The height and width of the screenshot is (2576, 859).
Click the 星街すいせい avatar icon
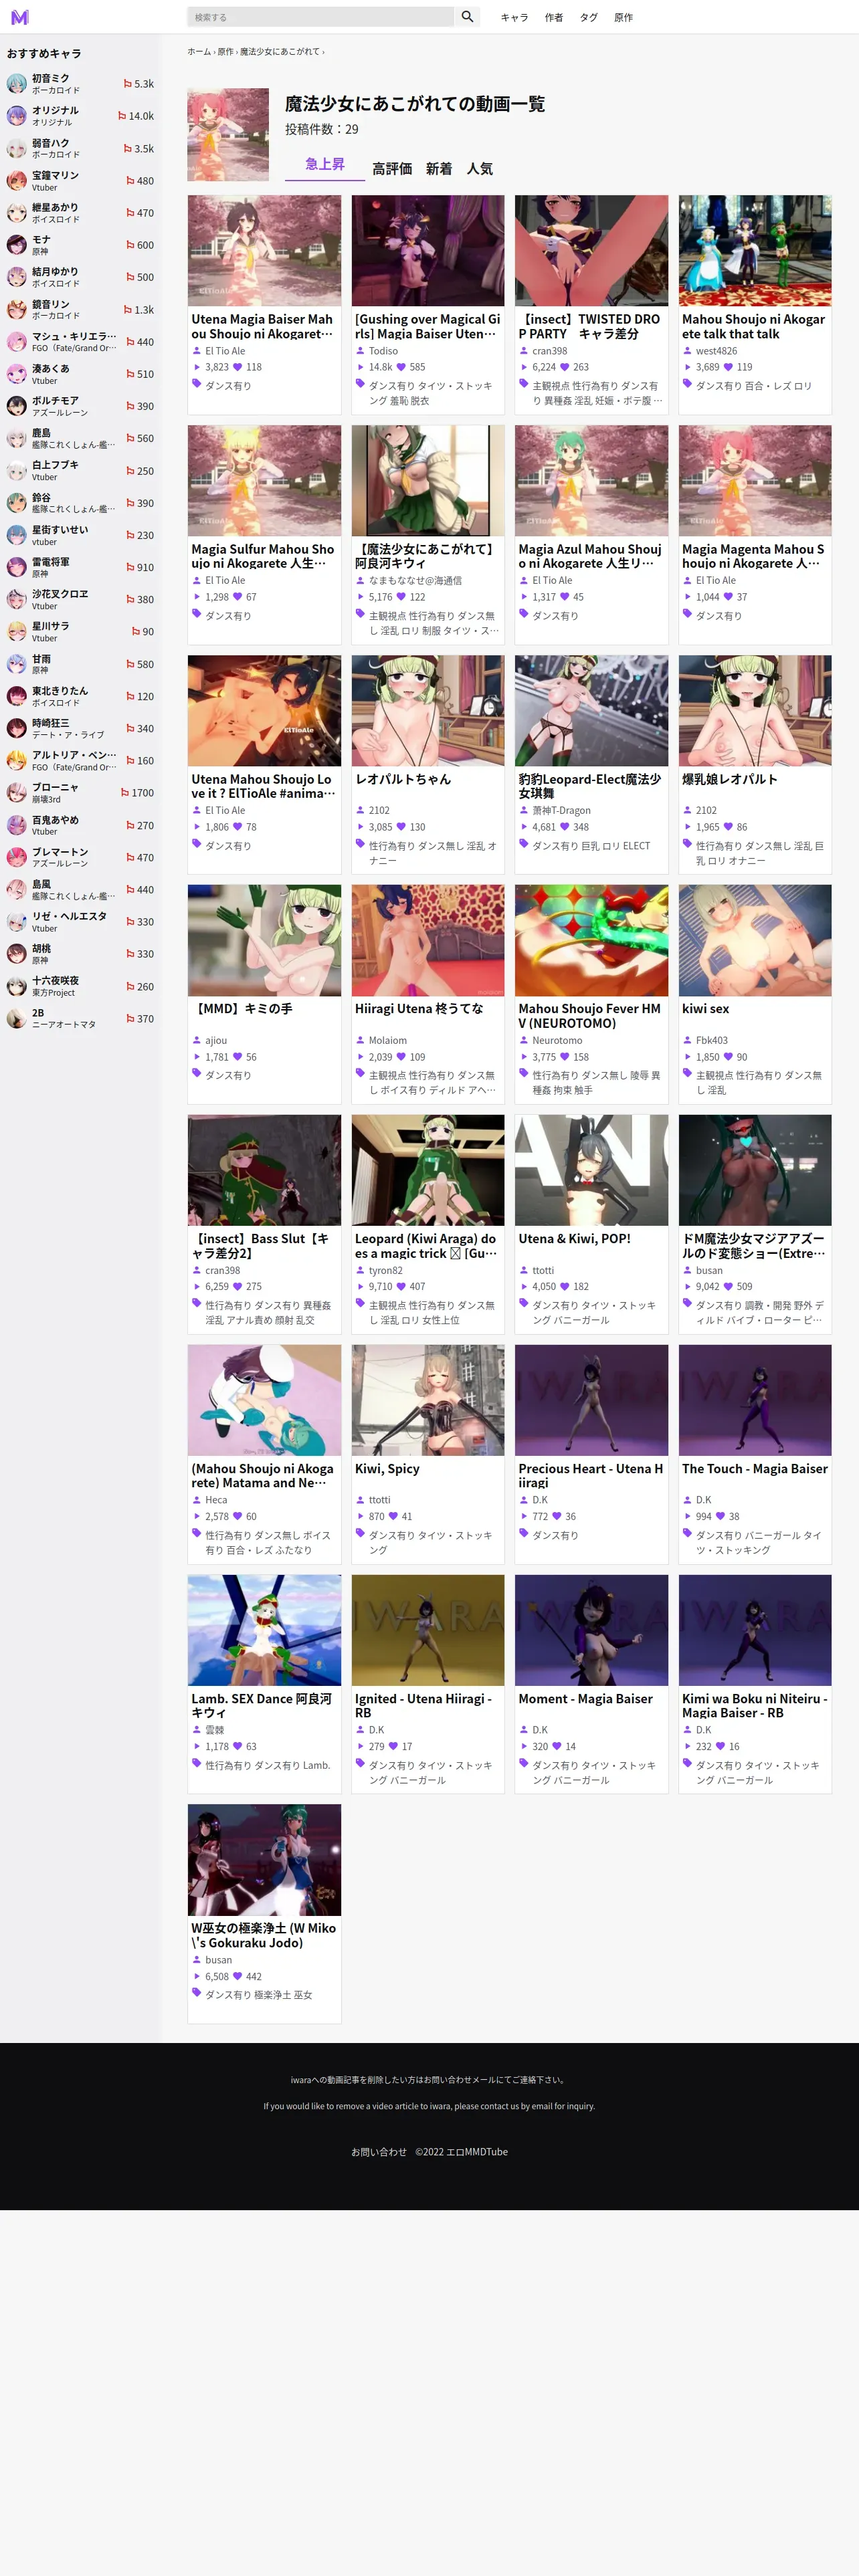coord(17,535)
